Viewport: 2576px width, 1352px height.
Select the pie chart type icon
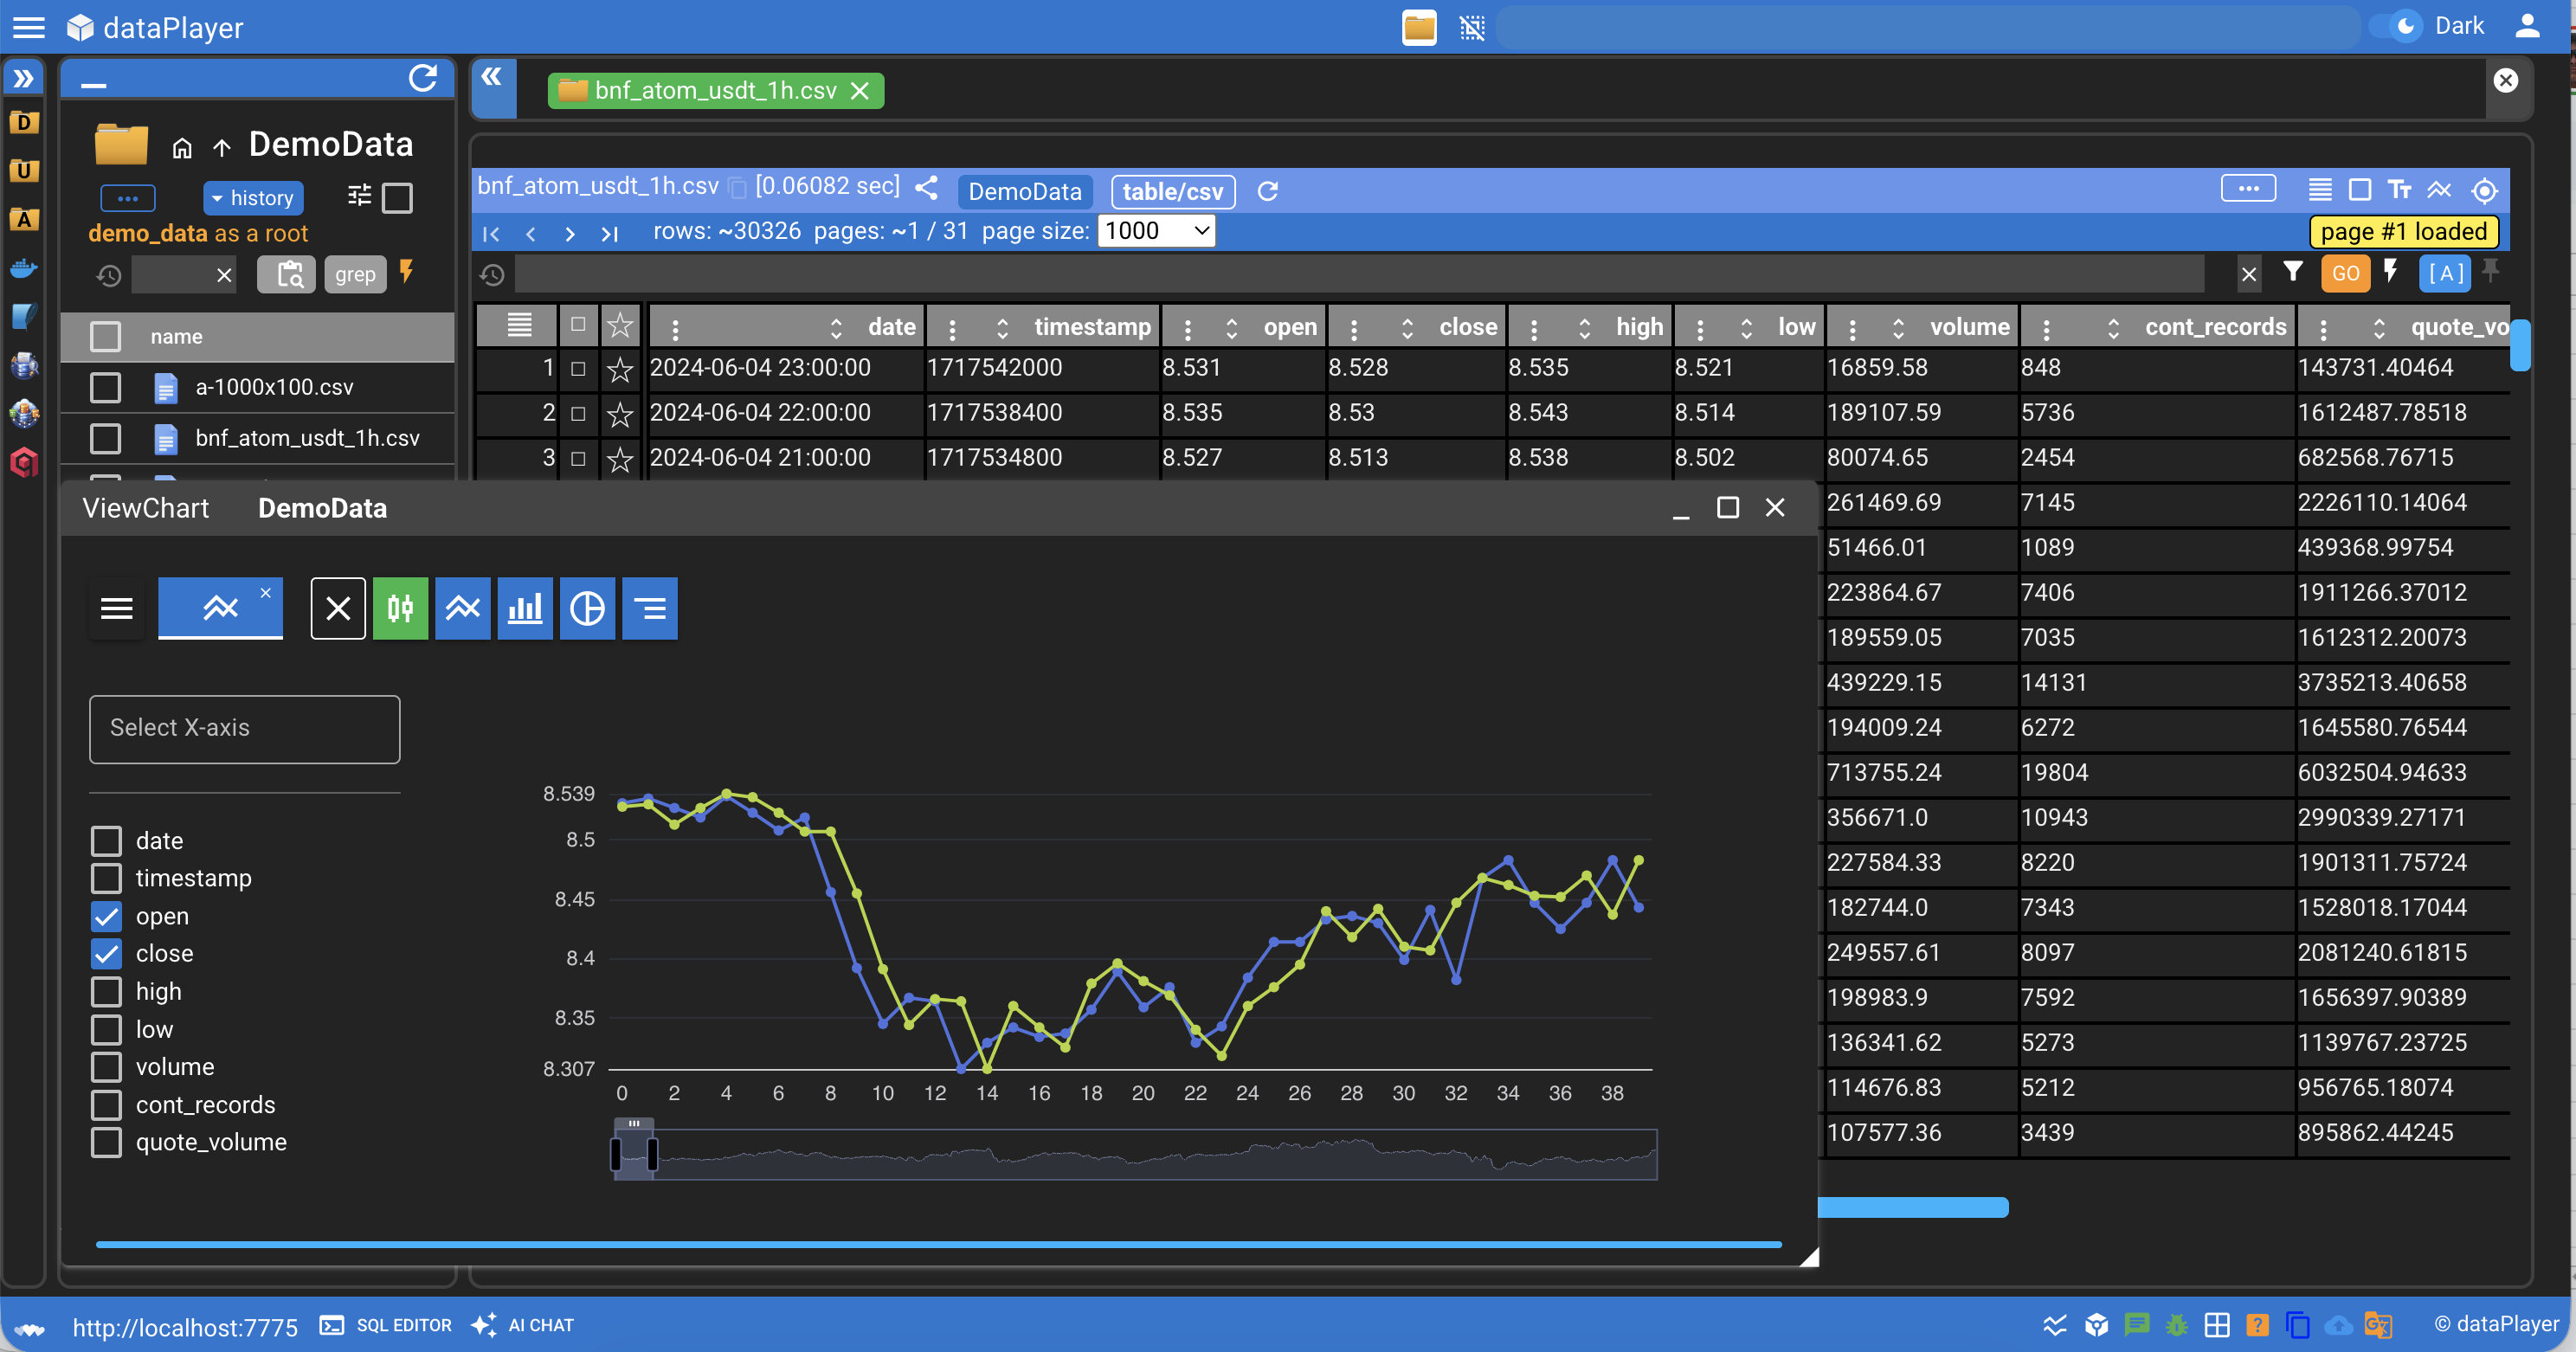click(587, 608)
